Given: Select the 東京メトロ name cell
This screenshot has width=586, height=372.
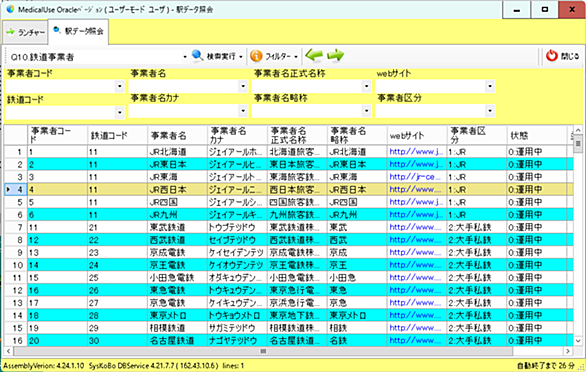Looking at the screenshot, I should (x=178, y=316).
